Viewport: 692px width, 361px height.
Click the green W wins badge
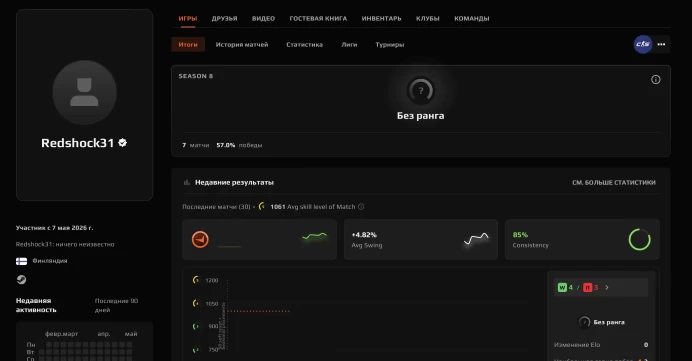562,287
